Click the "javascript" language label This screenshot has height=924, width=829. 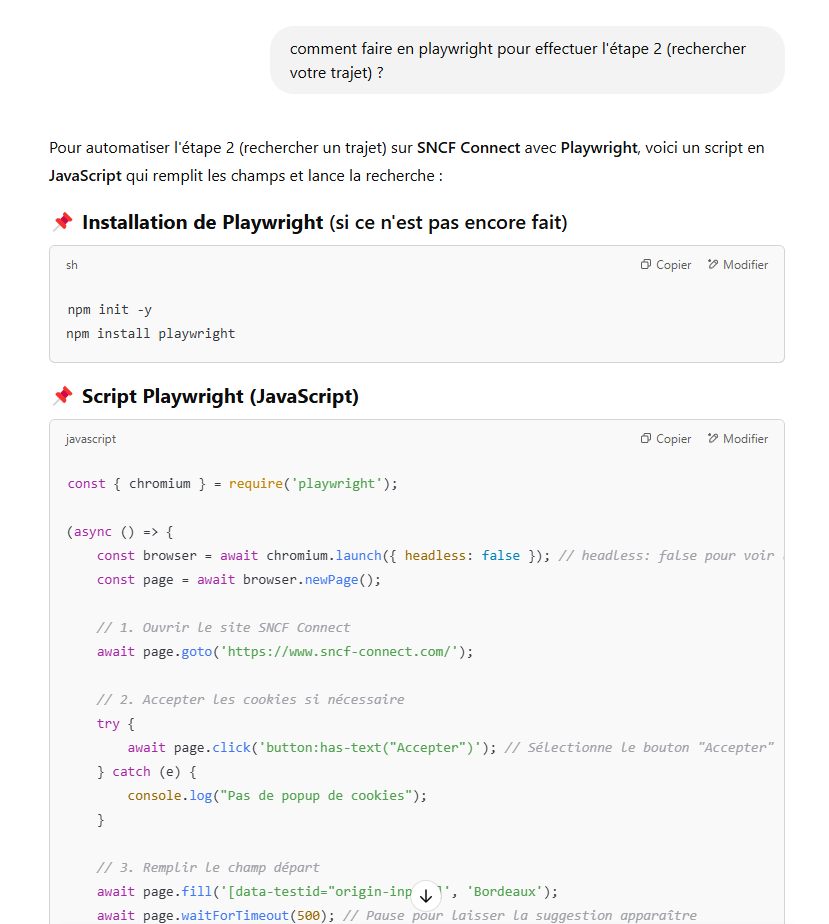91,439
